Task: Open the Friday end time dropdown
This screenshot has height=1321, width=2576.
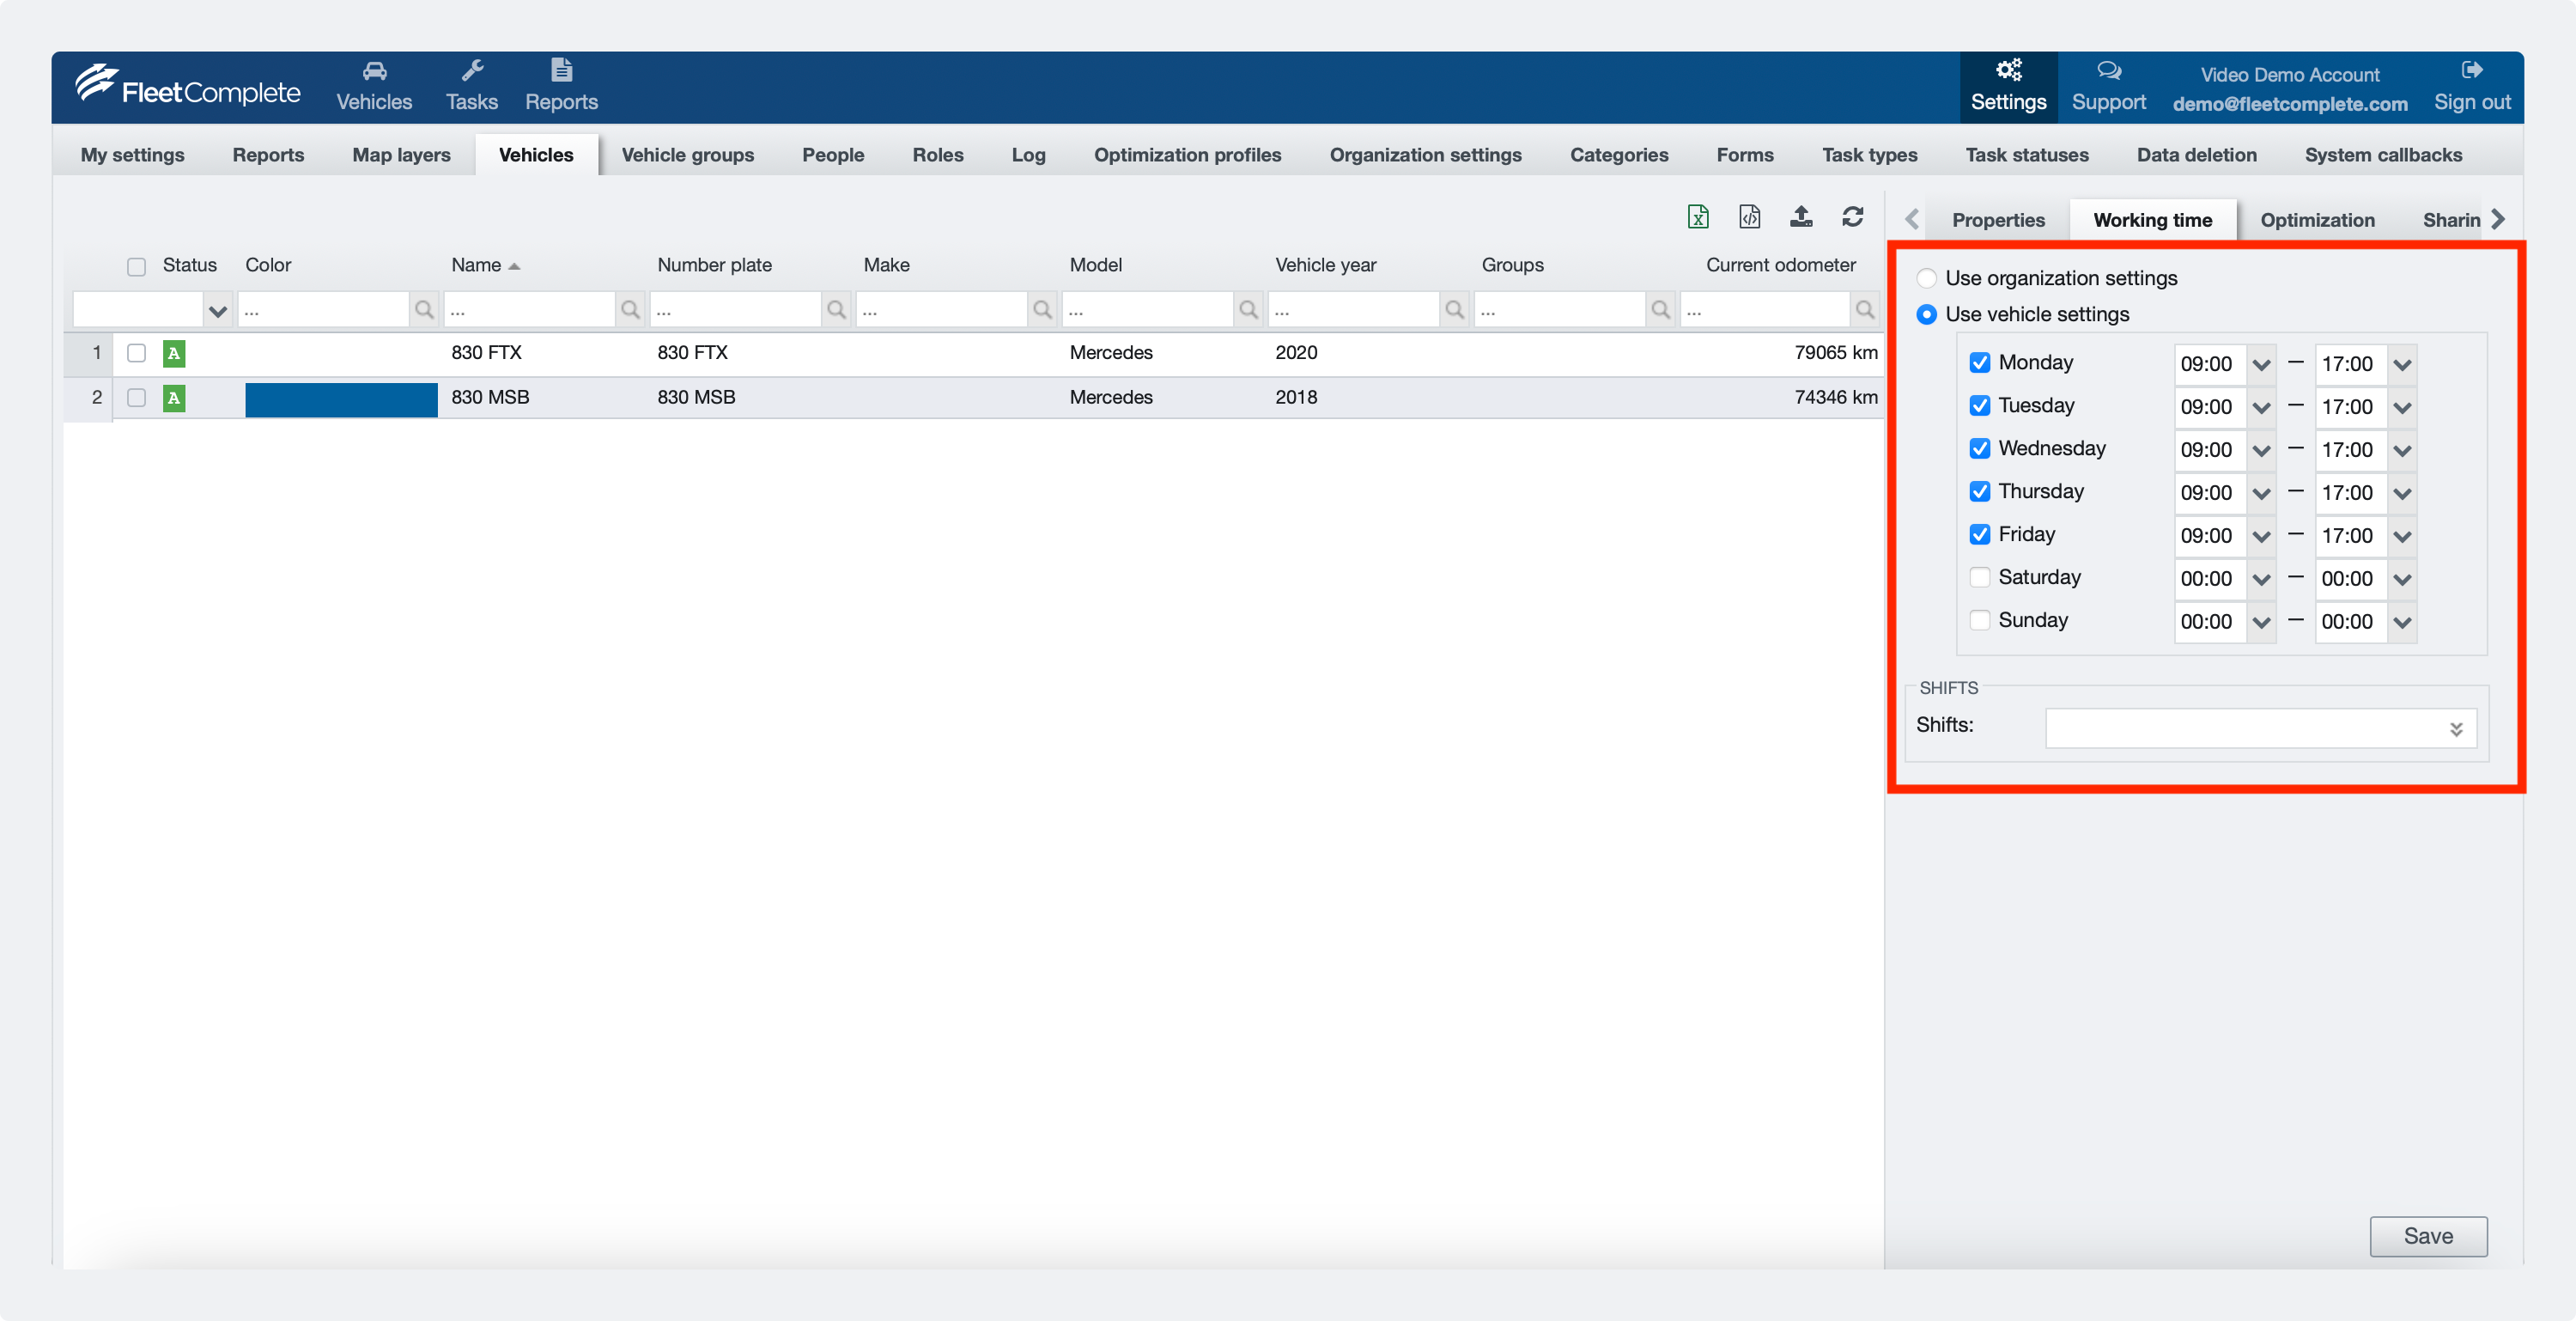Action: pyautogui.click(x=2403, y=535)
